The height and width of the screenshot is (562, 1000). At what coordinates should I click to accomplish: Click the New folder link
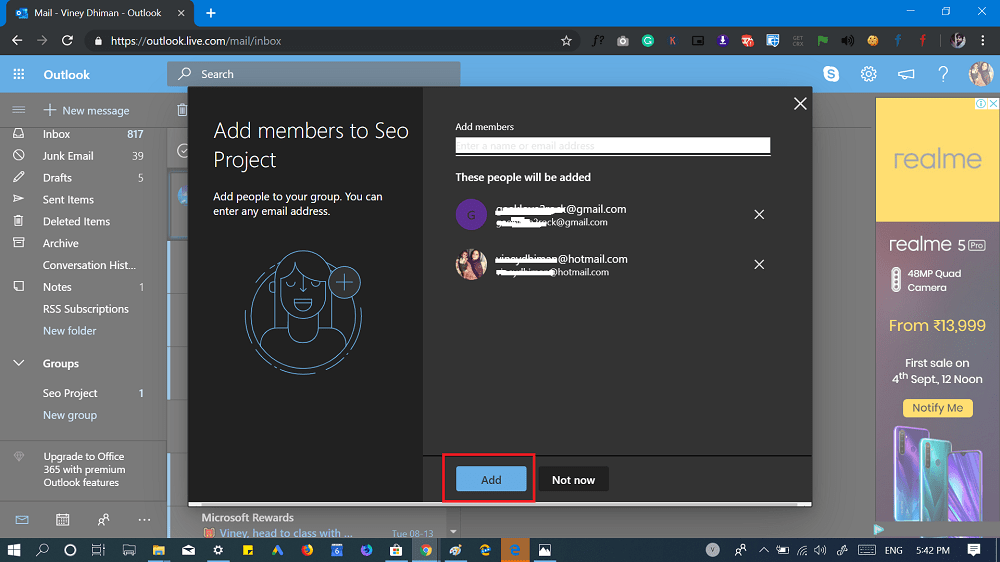pyautogui.click(x=70, y=330)
